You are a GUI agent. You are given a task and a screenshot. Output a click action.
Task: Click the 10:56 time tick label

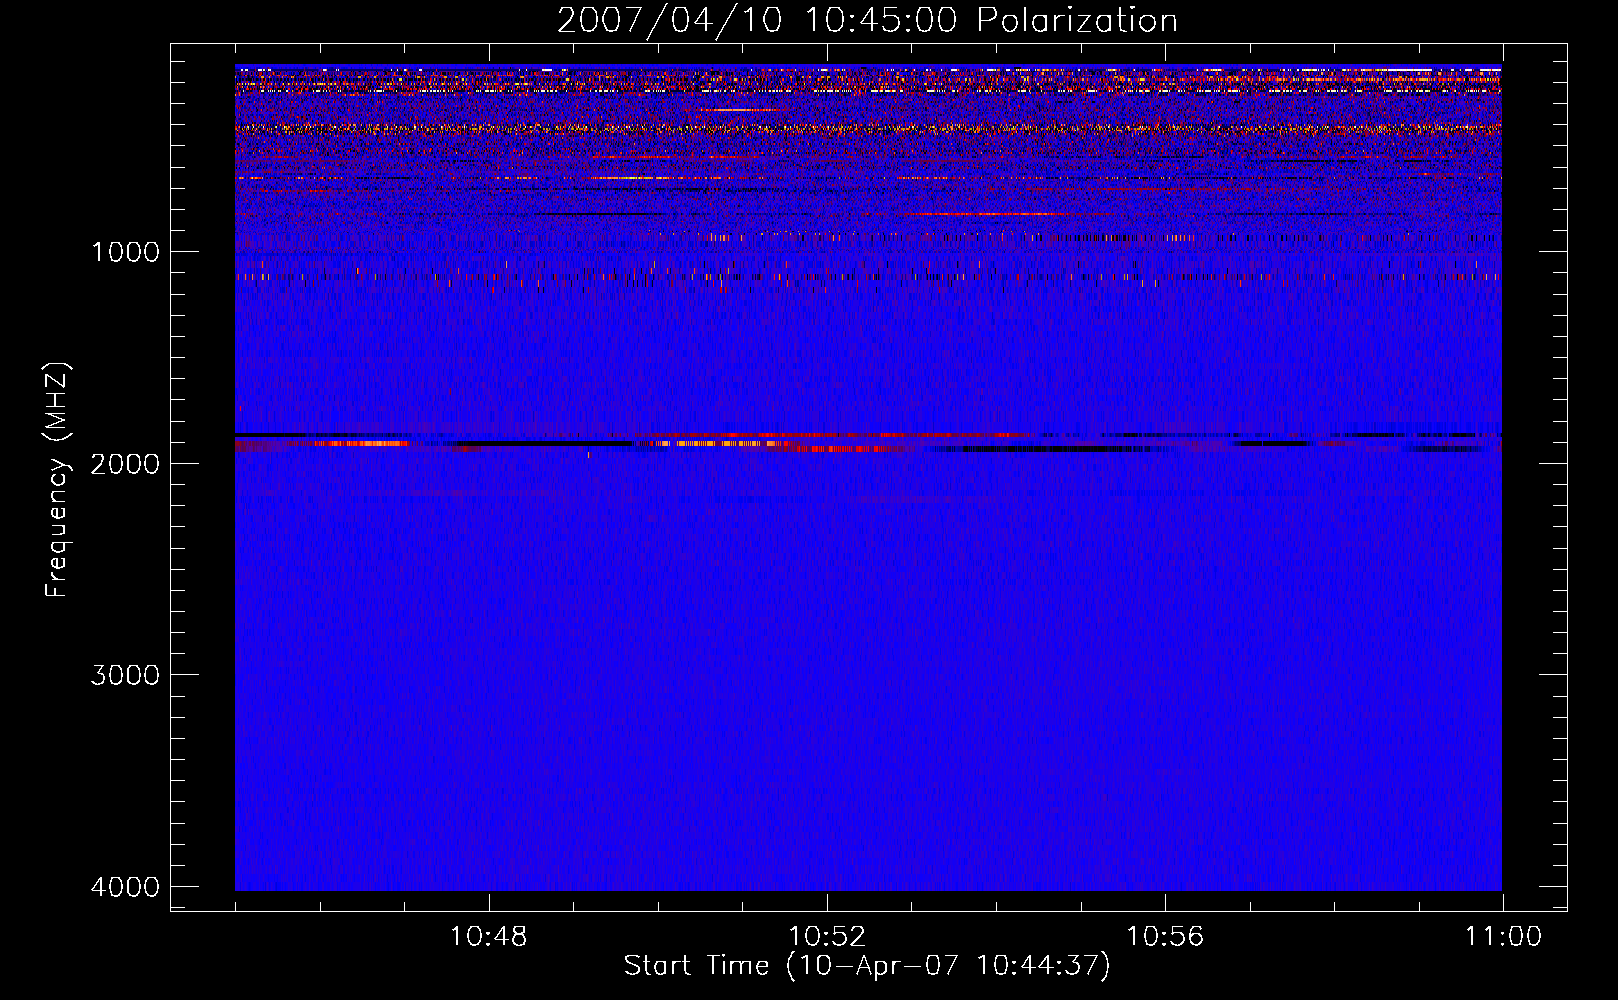[1165, 937]
